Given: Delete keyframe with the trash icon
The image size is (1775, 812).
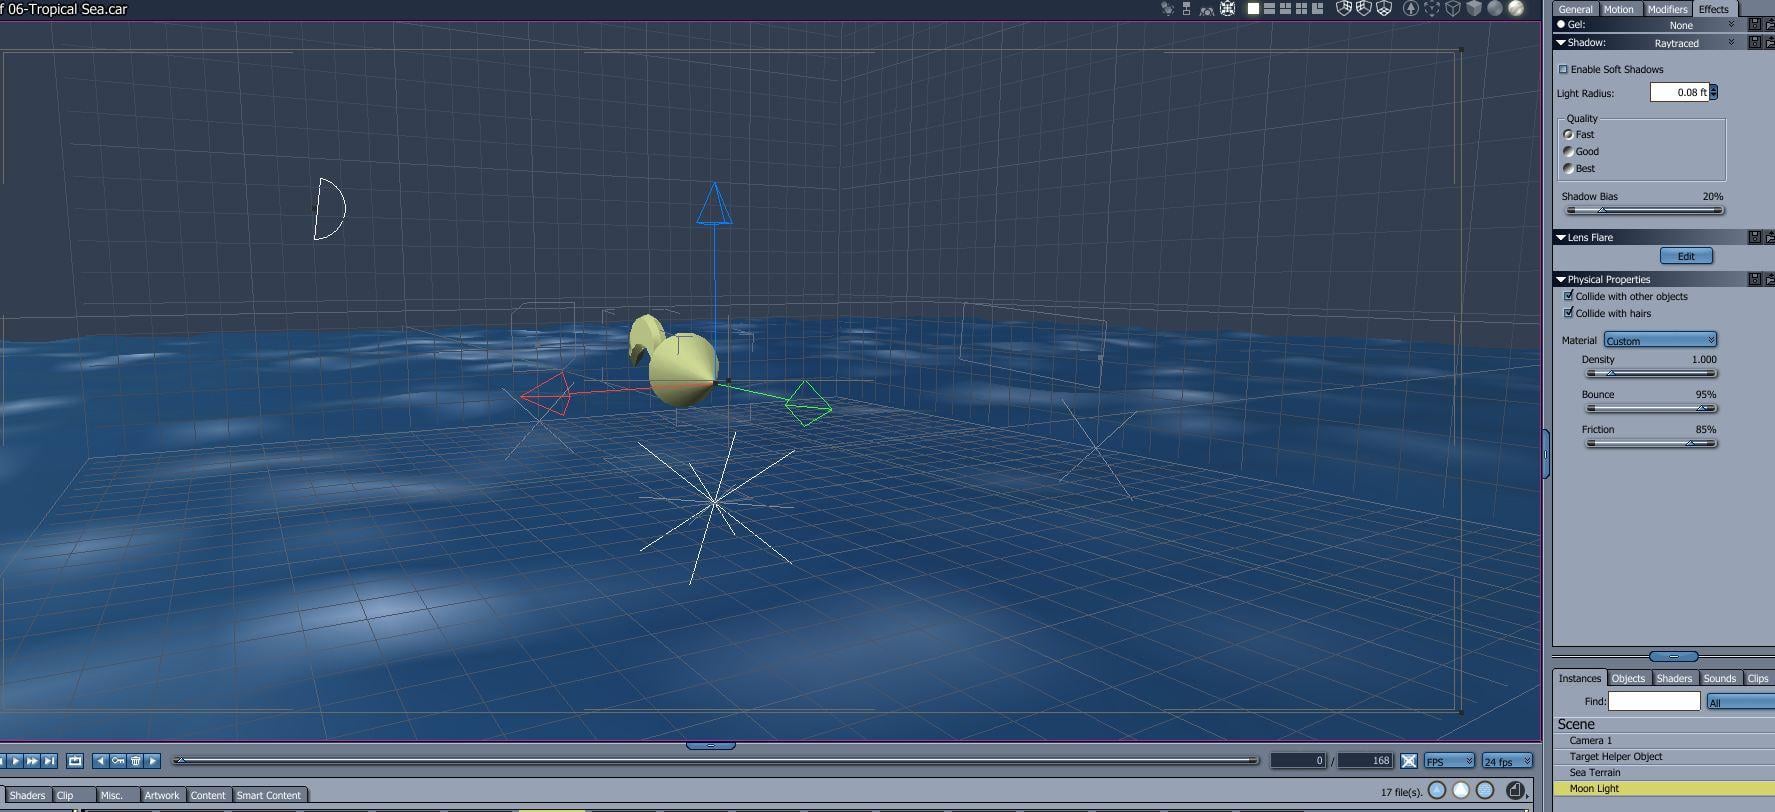Looking at the screenshot, I should [135, 761].
